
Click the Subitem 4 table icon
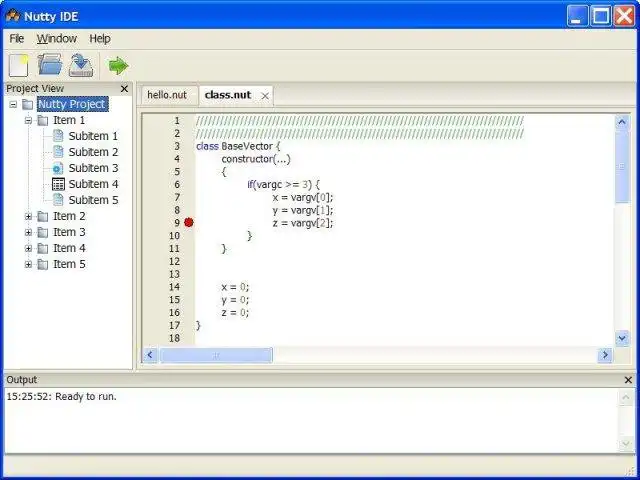58,184
